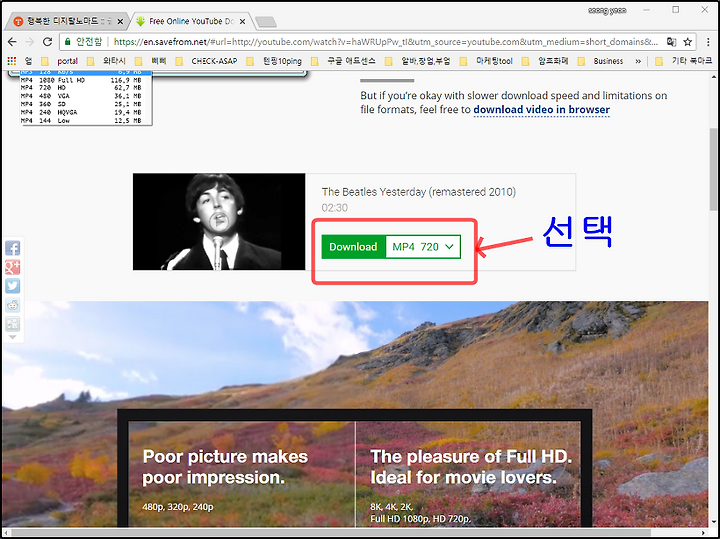Follow the download video in browser link
720x539 pixels.
[541, 110]
